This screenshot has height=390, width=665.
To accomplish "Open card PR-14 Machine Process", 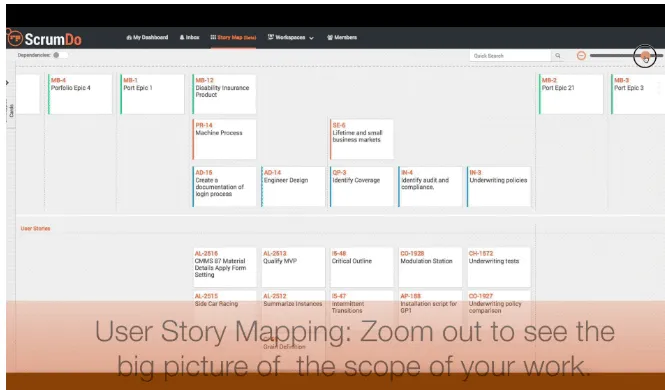I will coord(224,139).
